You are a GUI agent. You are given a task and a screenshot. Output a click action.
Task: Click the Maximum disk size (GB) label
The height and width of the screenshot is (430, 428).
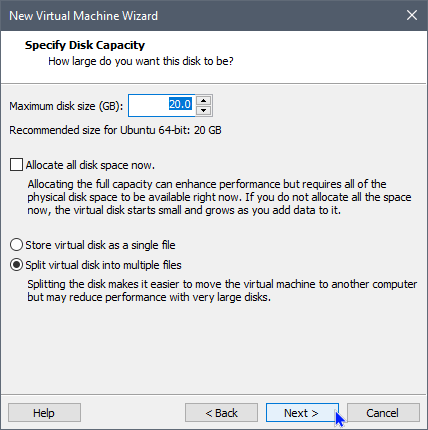[x=66, y=106]
